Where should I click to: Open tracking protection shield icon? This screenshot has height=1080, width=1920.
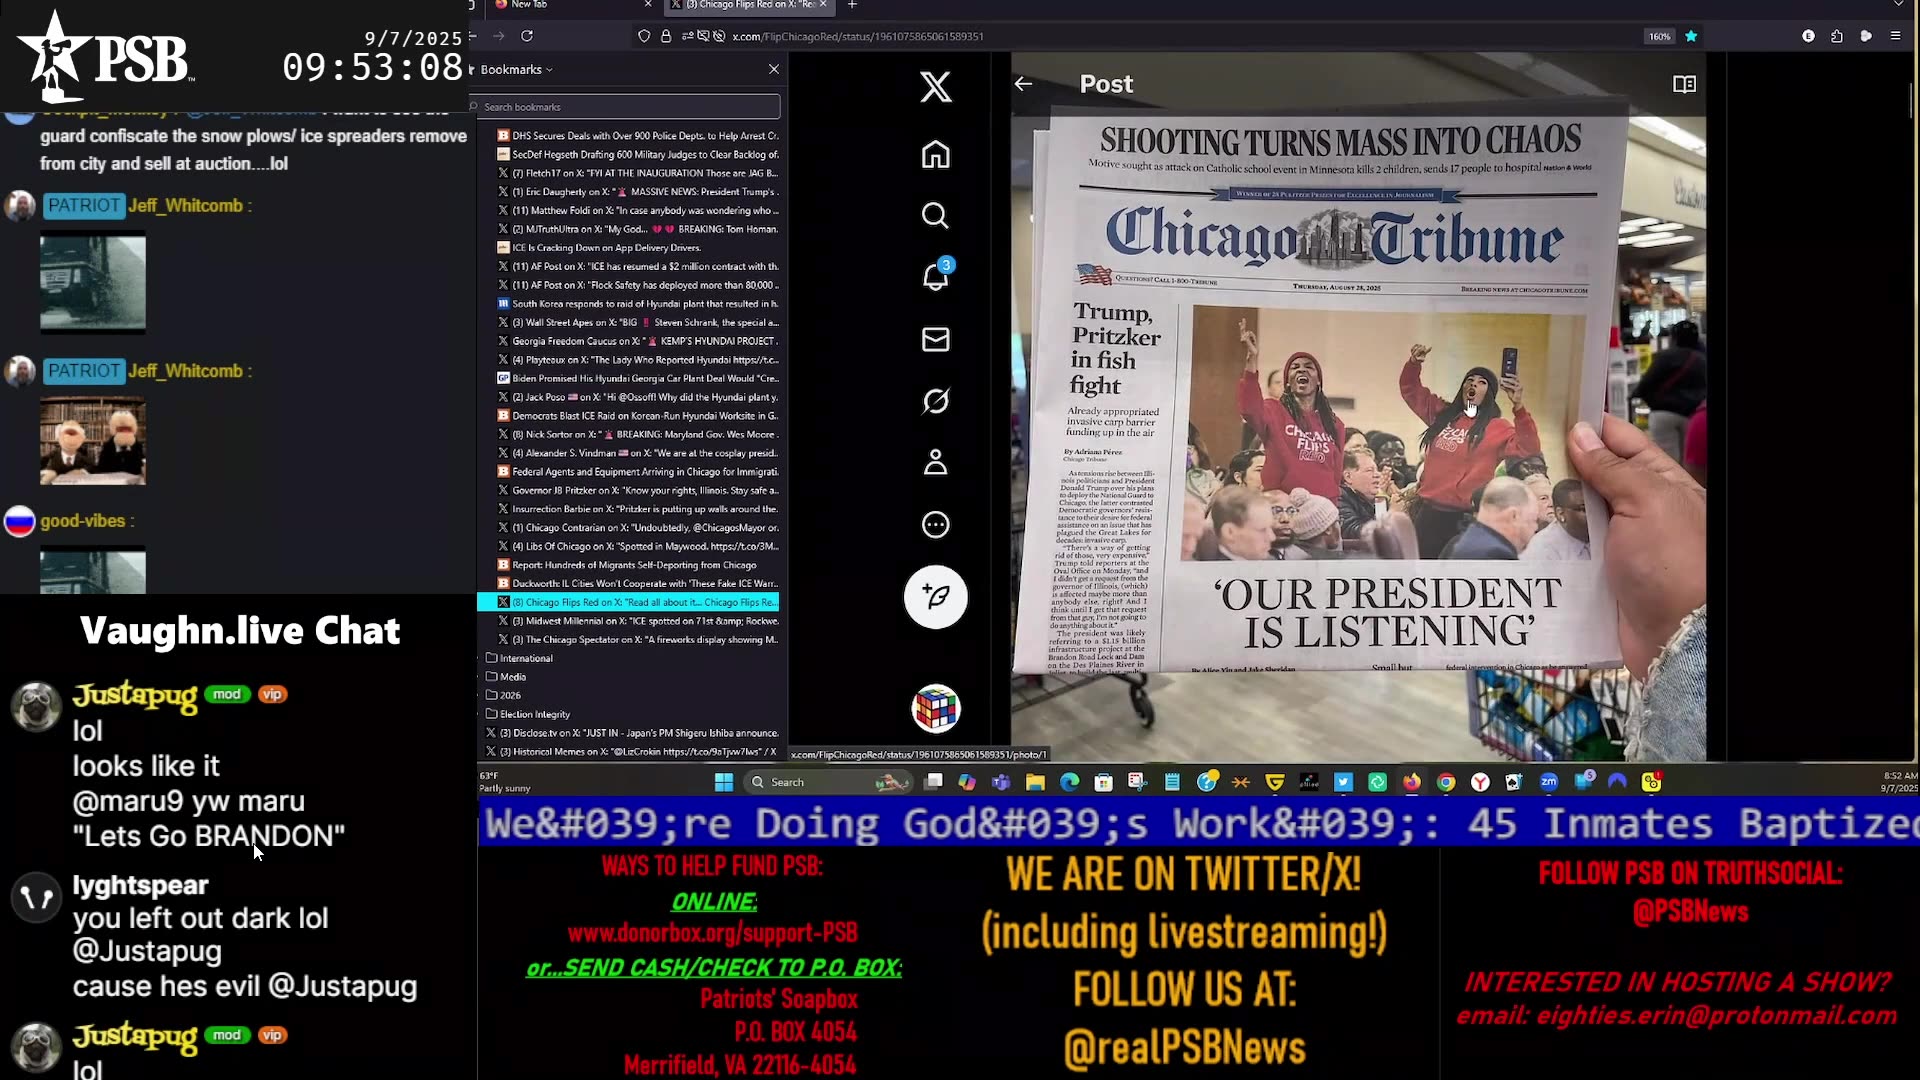pyautogui.click(x=644, y=36)
